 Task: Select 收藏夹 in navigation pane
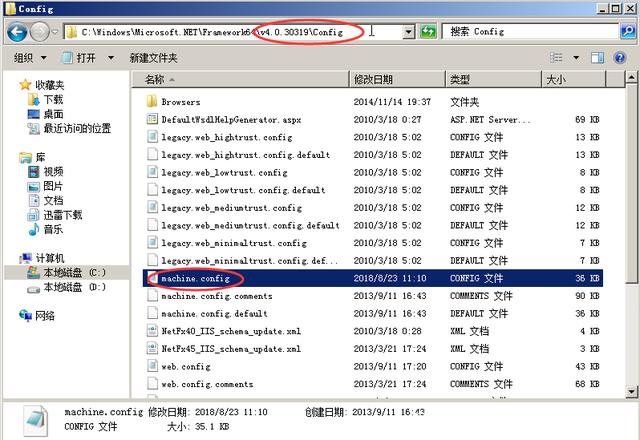coord(42,85)
